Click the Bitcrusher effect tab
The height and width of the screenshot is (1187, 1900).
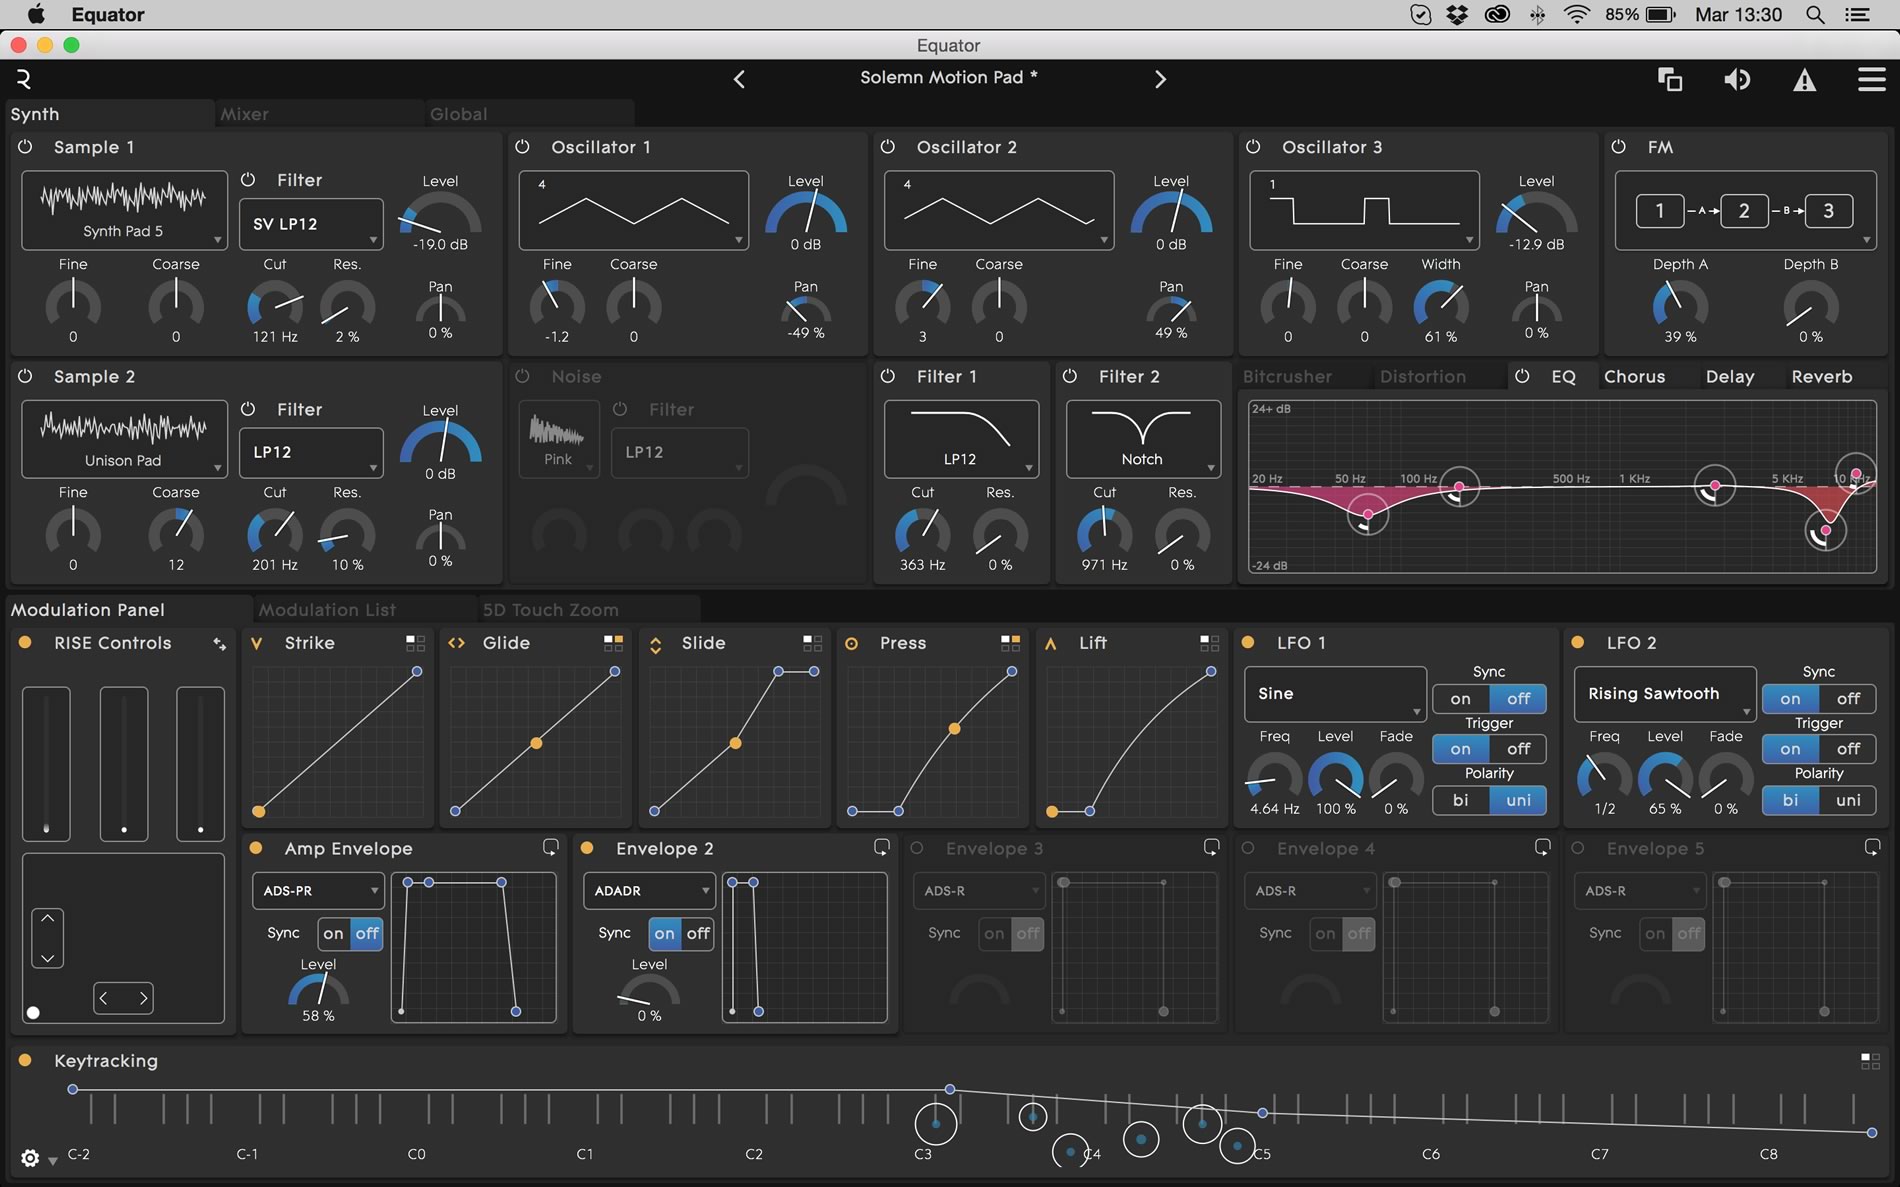(1287, 377)
